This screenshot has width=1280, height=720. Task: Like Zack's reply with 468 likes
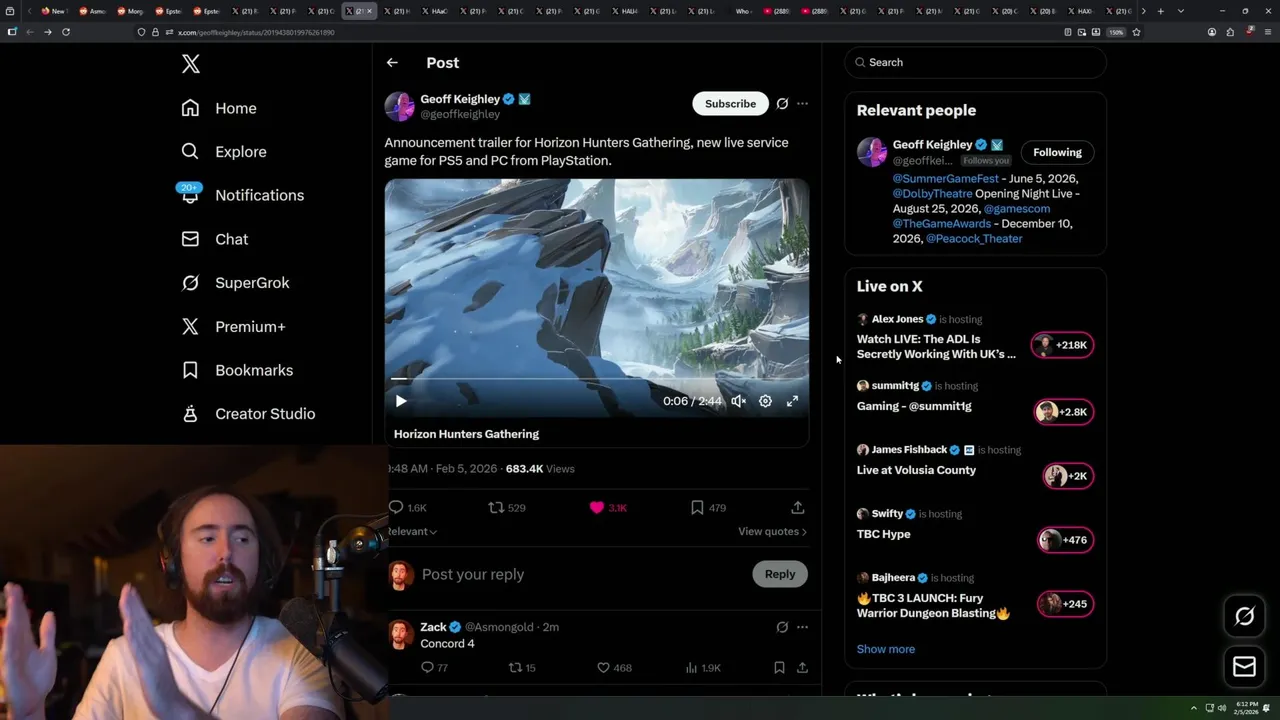(614, 667)
